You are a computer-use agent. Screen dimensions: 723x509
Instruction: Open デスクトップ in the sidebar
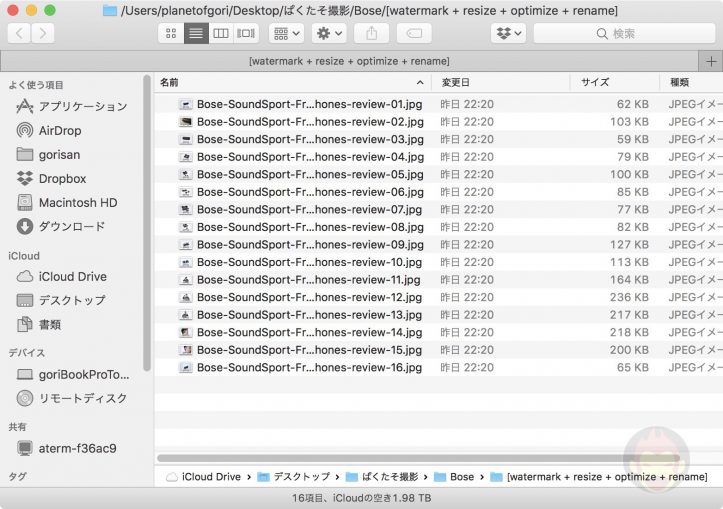(61, 301)
